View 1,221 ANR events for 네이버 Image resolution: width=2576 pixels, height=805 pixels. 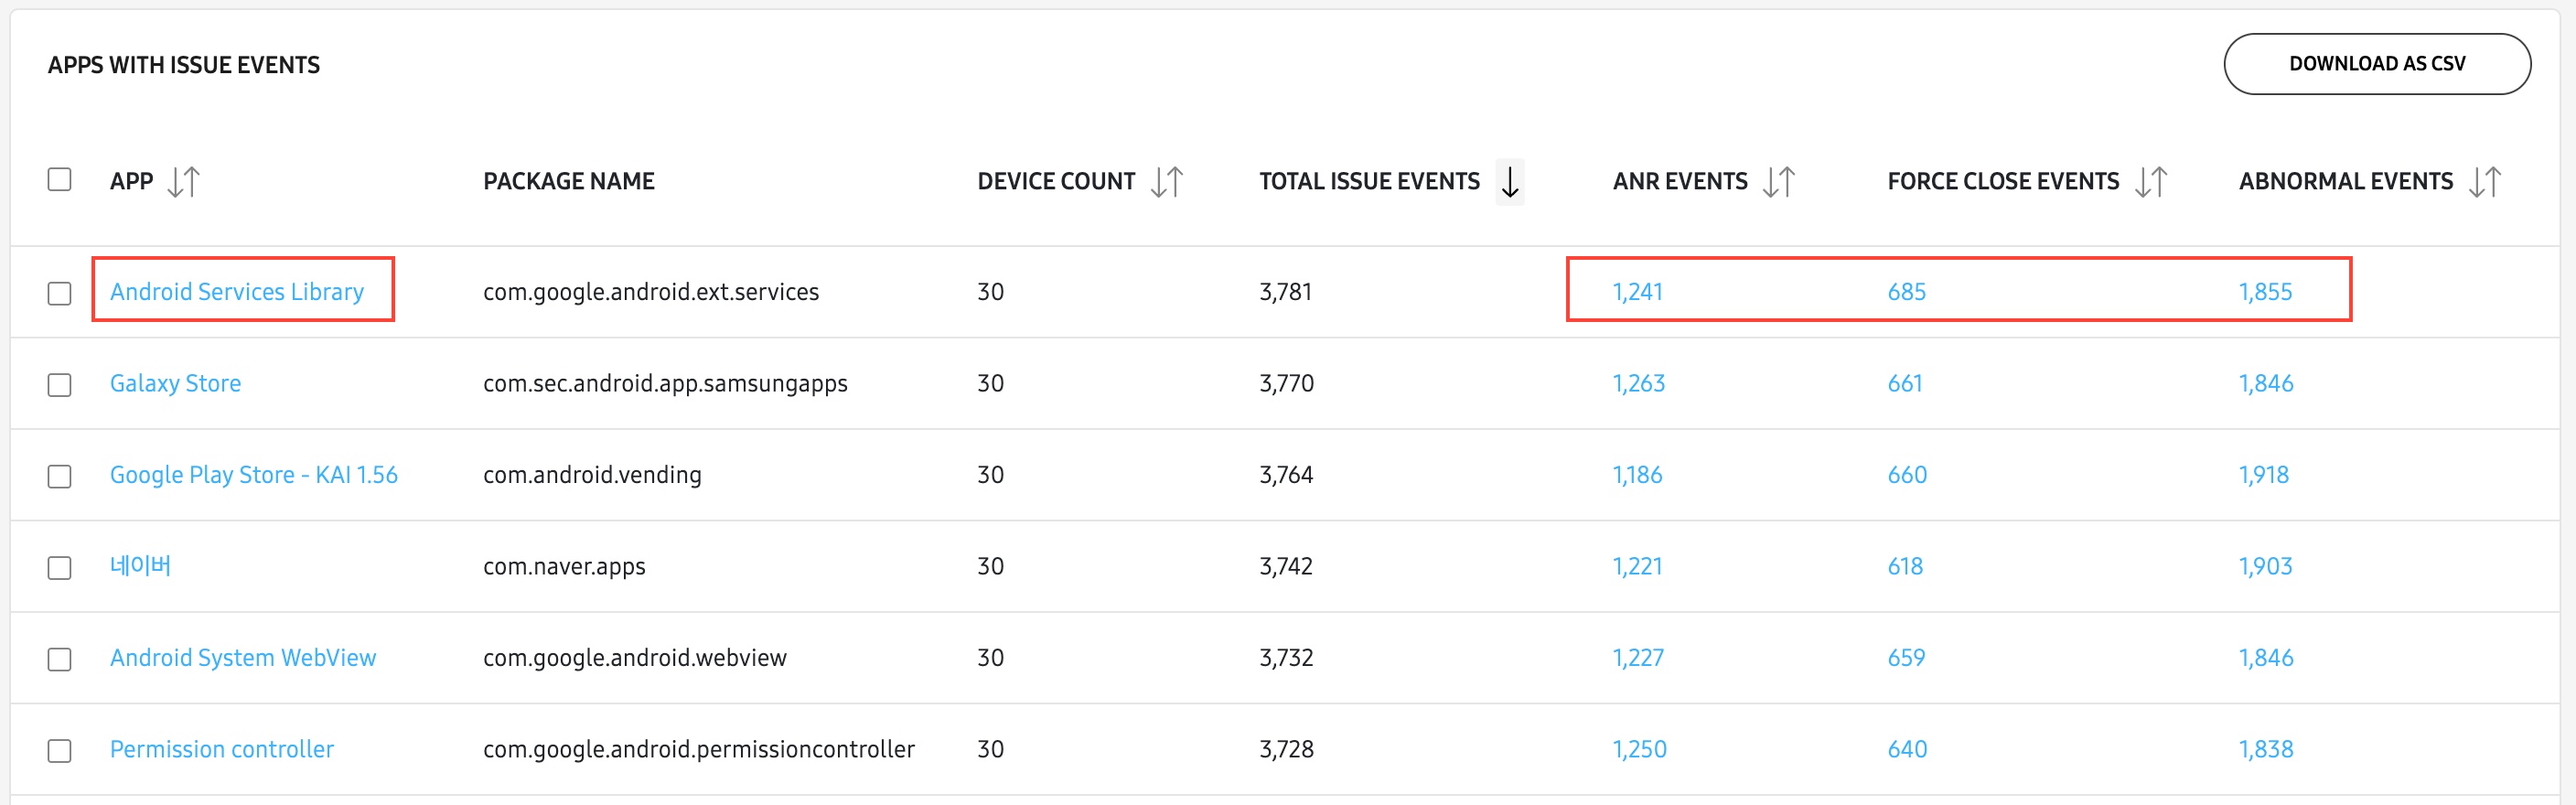[x=1637, y=566]
